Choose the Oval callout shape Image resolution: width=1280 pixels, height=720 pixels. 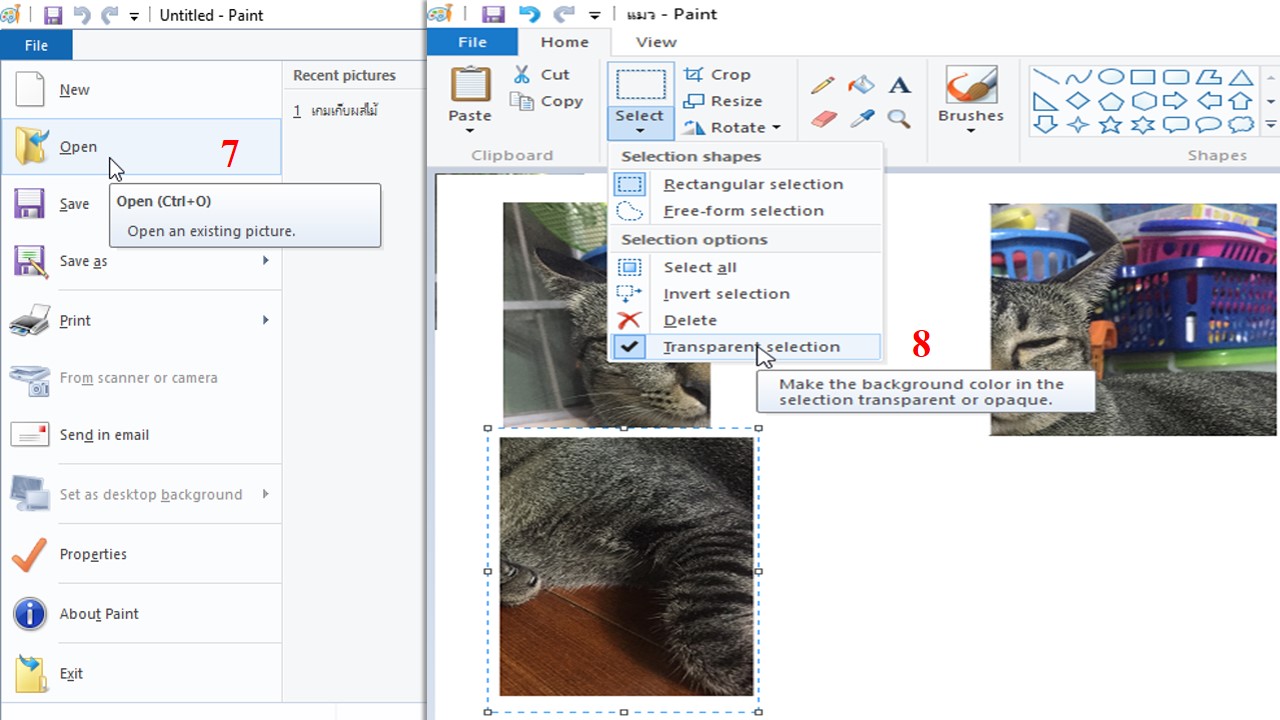pyautogui.click(x=1208, y=125)
